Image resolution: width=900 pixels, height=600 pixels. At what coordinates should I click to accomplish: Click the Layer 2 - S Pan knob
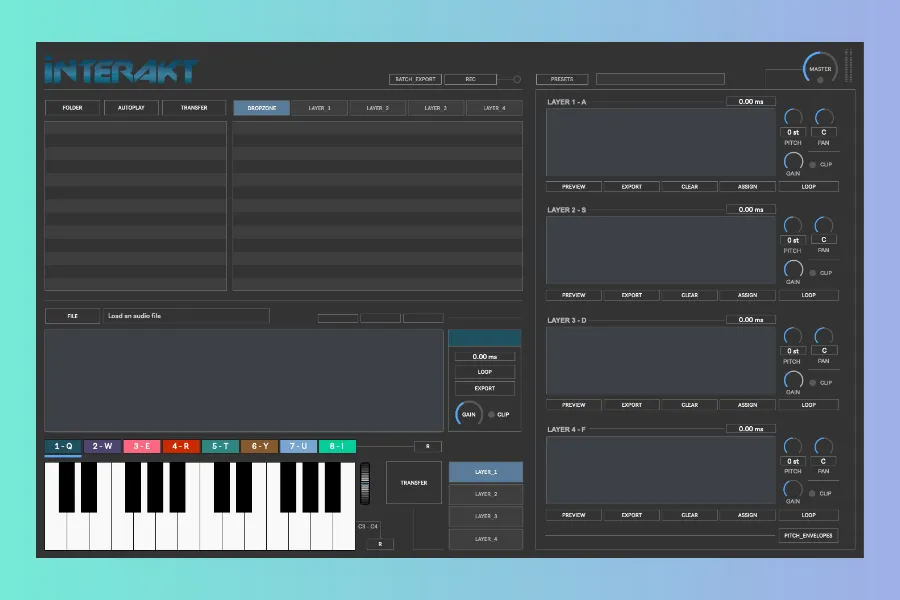(x=824, y=226)
